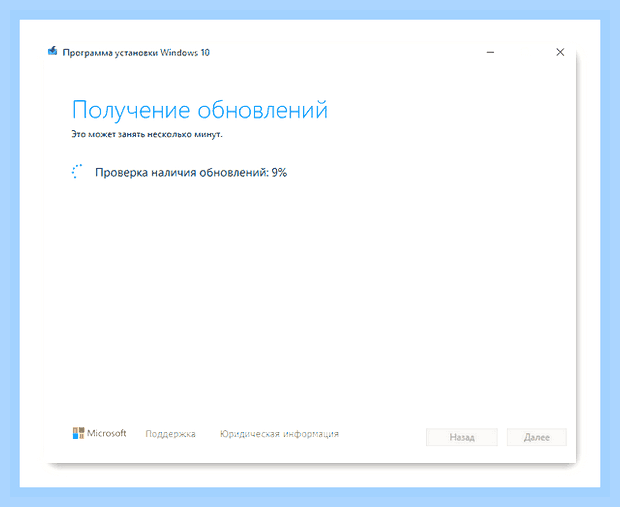The height and width of the screenshot is (507, 620).
Task: Open the Юридическая информация link
Action: pyautogui.click(x=279, y=434)
